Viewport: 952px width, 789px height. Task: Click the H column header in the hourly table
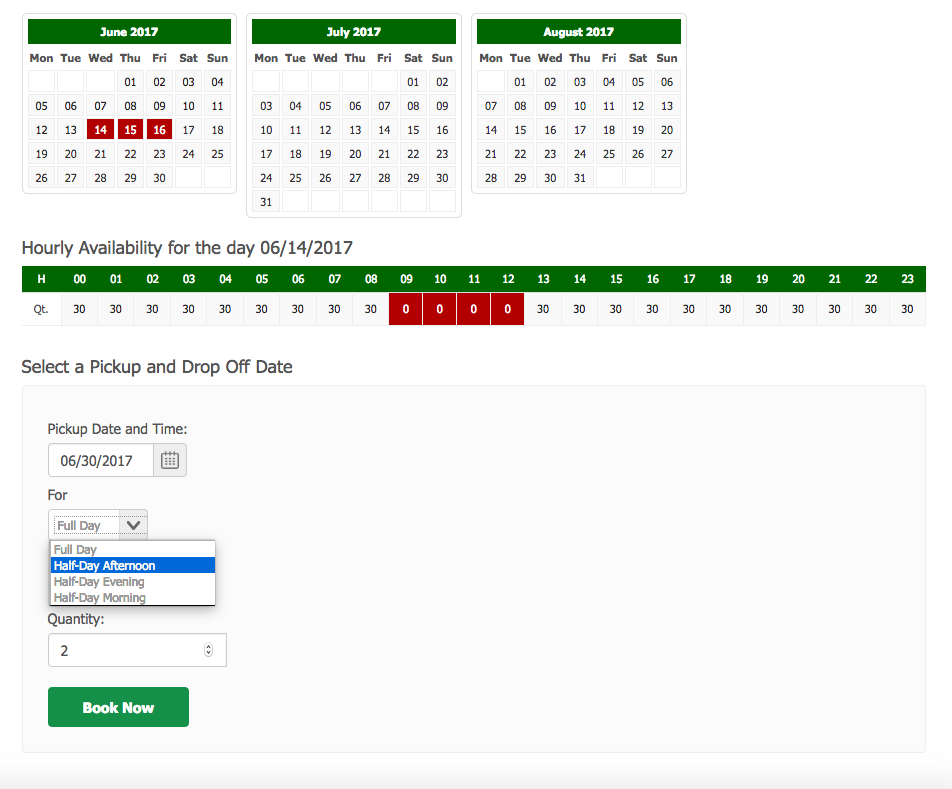(41, 279)
